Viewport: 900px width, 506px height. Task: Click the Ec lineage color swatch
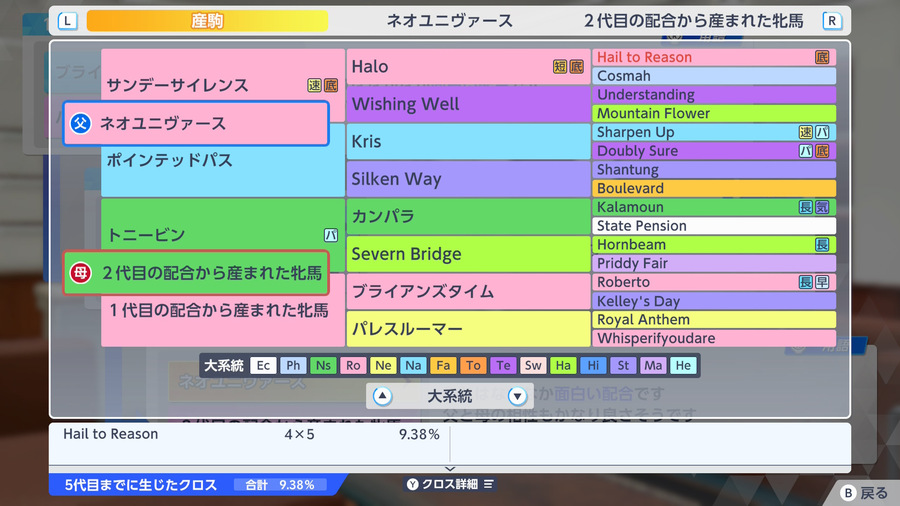[263, 365]
